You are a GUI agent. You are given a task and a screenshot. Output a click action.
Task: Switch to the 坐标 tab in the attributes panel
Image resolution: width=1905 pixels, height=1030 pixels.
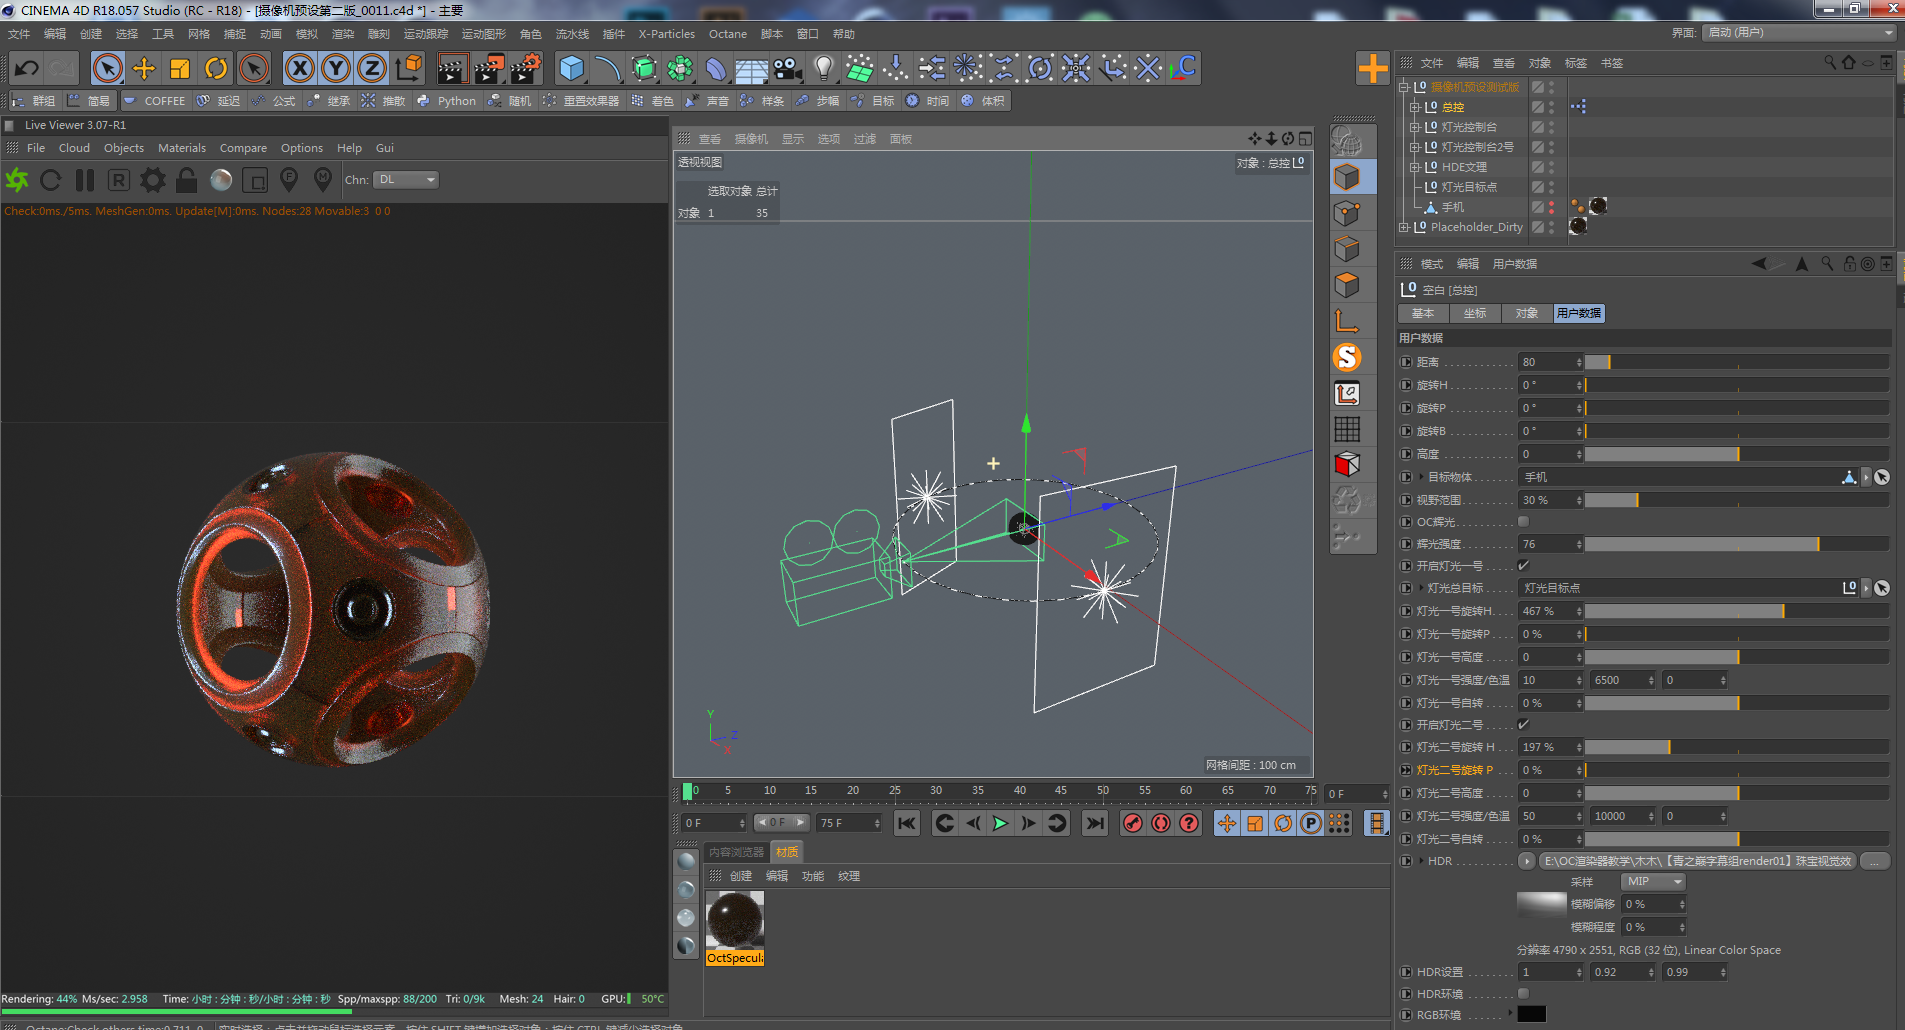1475,313
